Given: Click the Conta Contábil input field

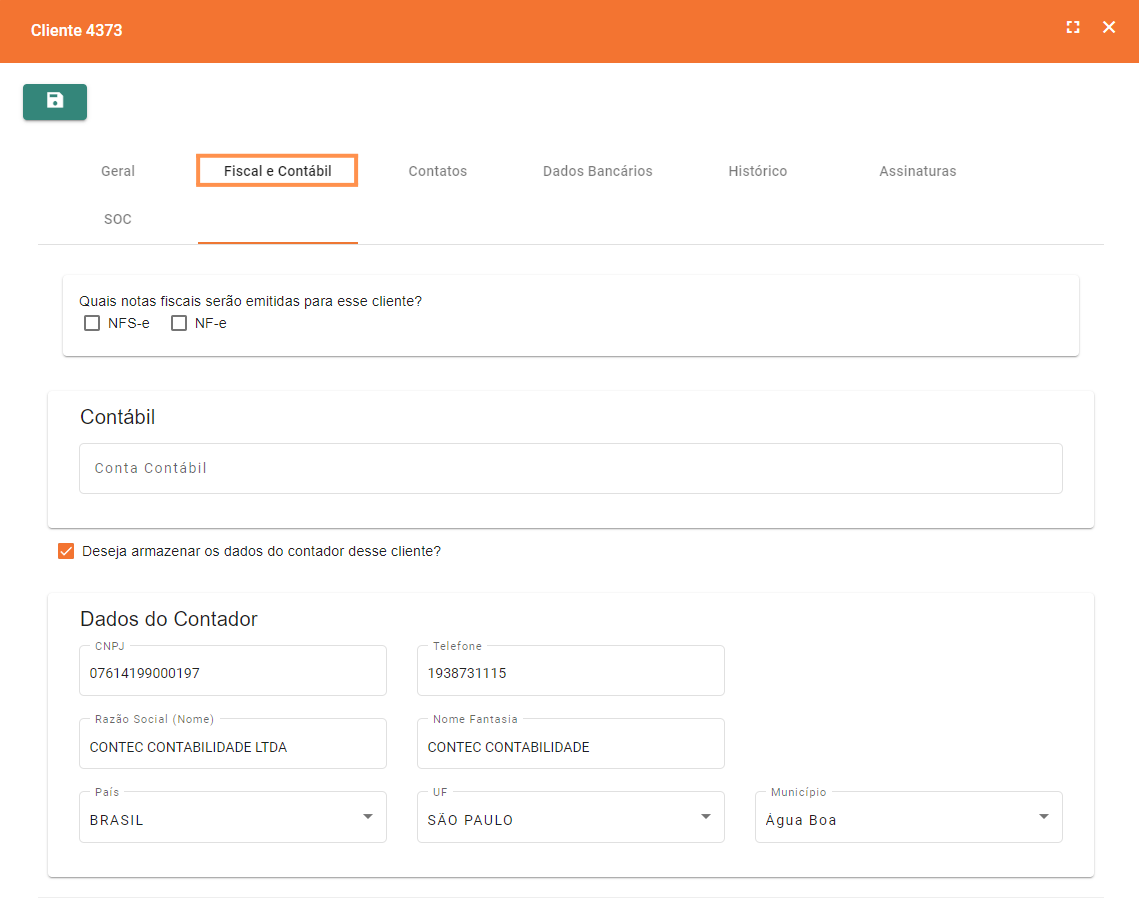Looking at the screenshot, I should pos(570,468).
